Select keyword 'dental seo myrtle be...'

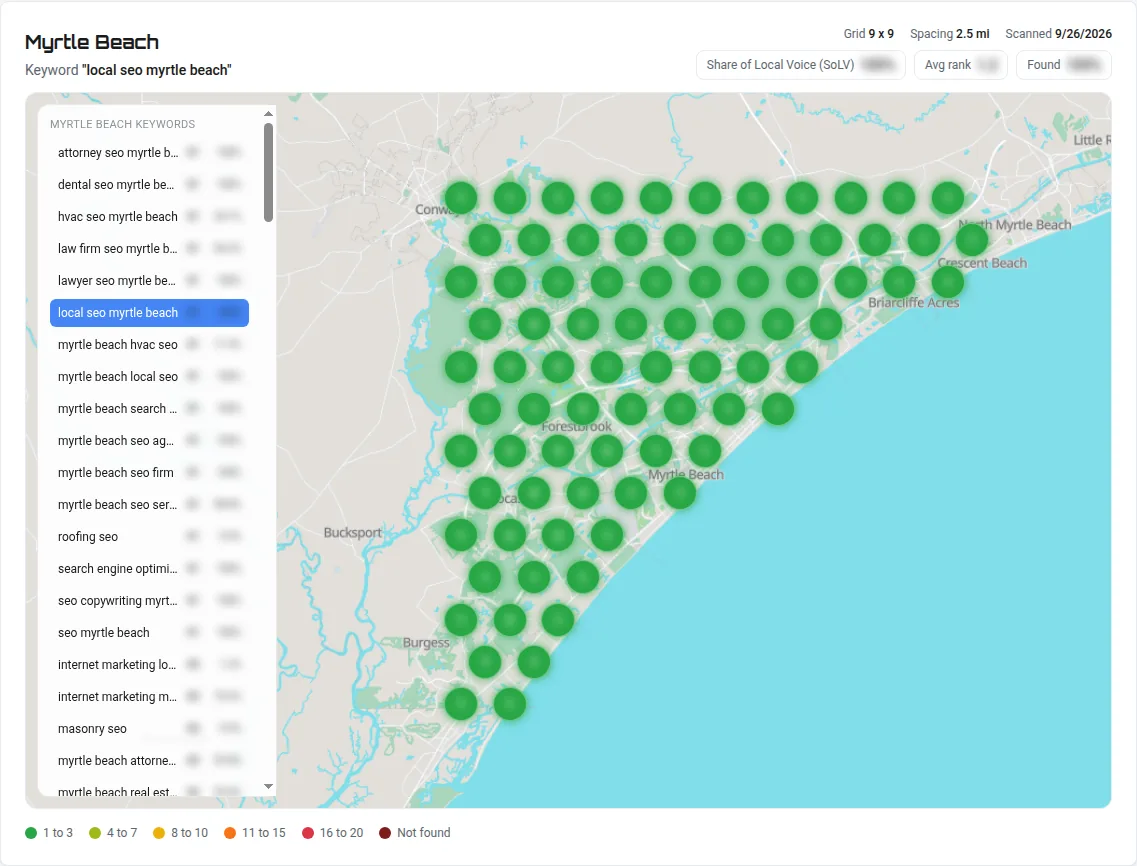pos(149,184)
